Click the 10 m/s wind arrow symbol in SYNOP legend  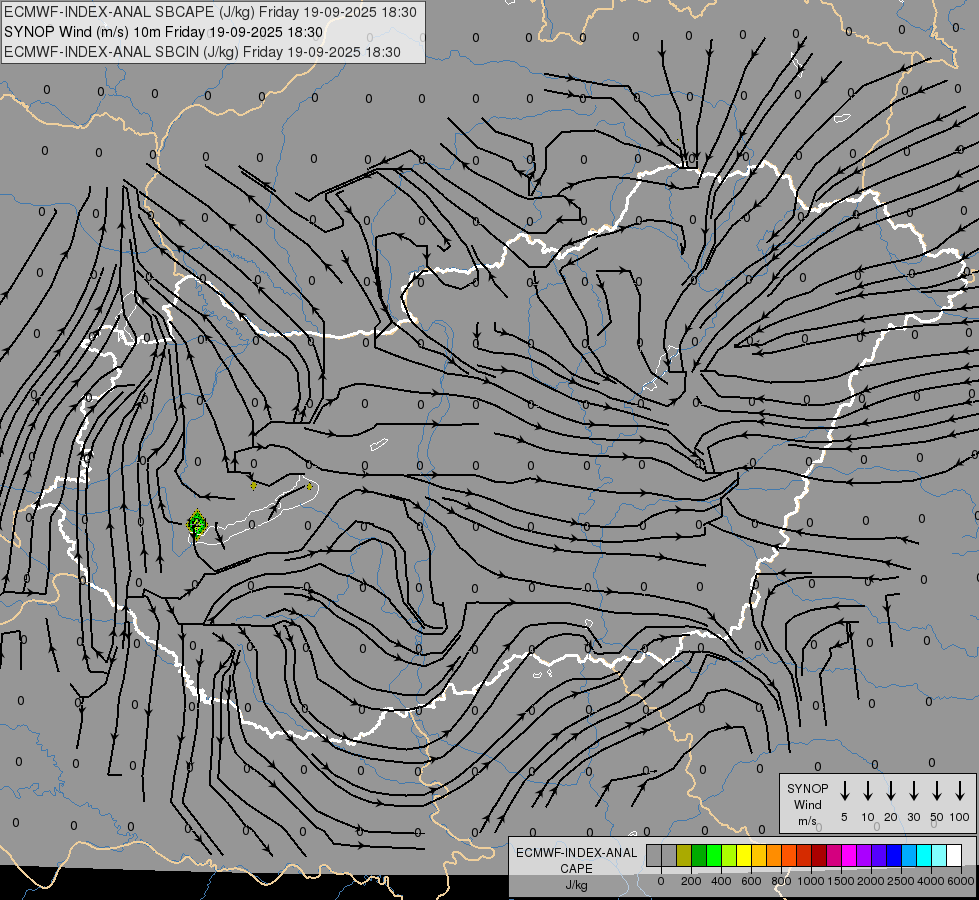[x=867, y=791]
